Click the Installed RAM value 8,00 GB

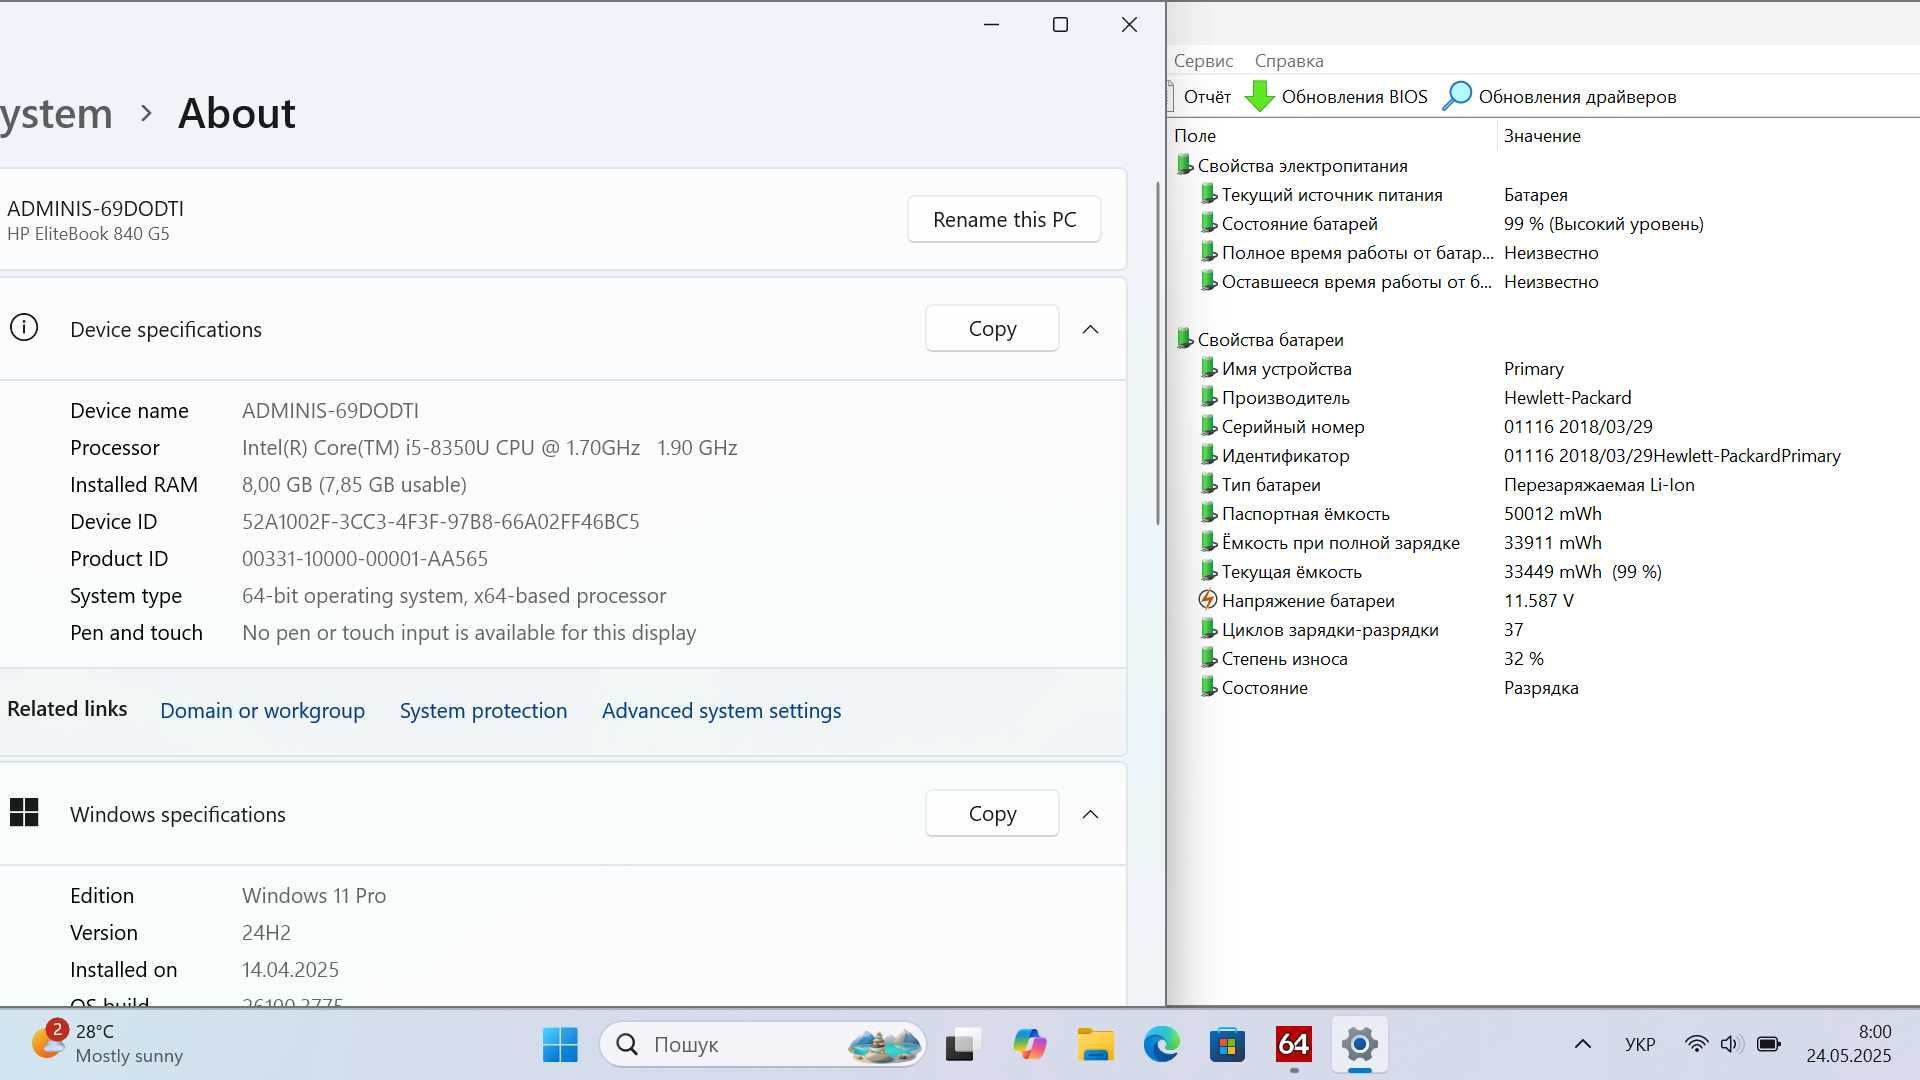tap(354, 484)
